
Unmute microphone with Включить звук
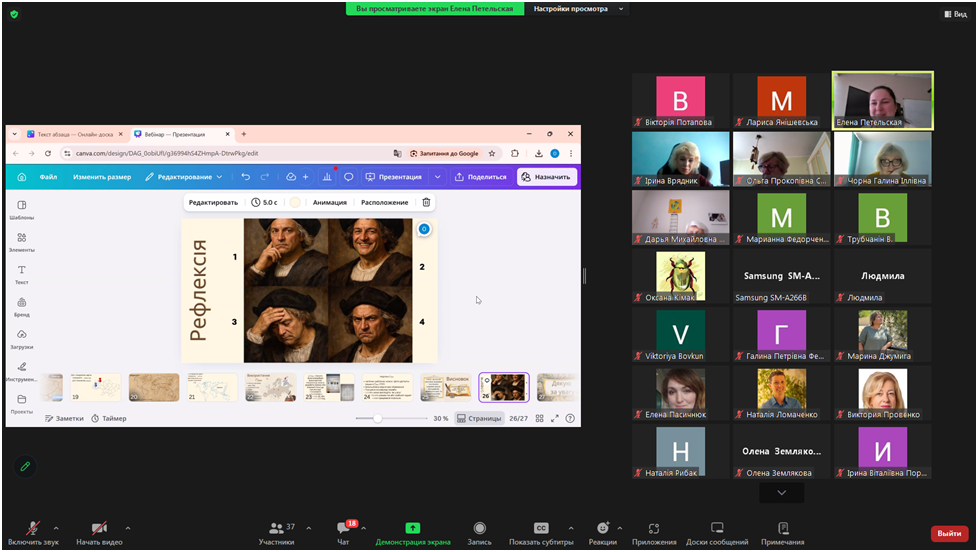[x=32, y=531]
